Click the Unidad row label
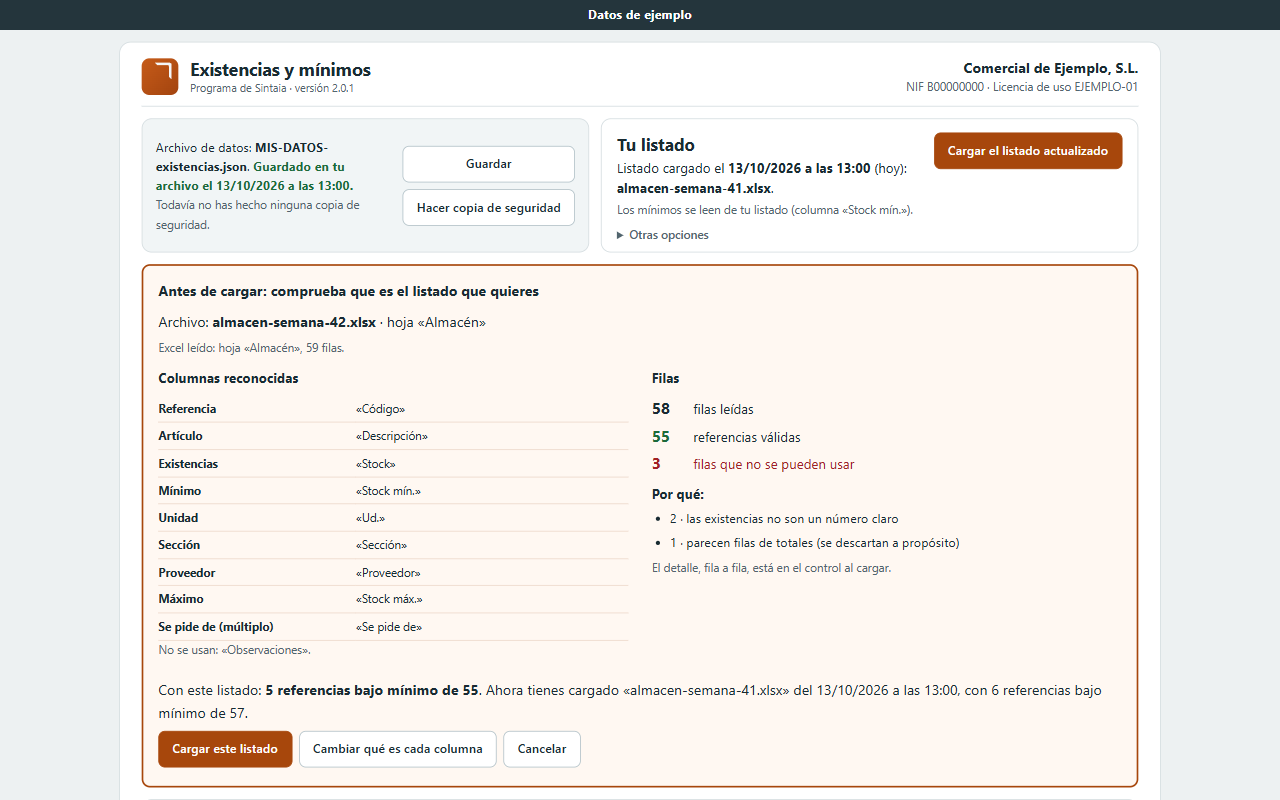Image resolution: width=1280 pixels, height=800 pixels. 178,518
